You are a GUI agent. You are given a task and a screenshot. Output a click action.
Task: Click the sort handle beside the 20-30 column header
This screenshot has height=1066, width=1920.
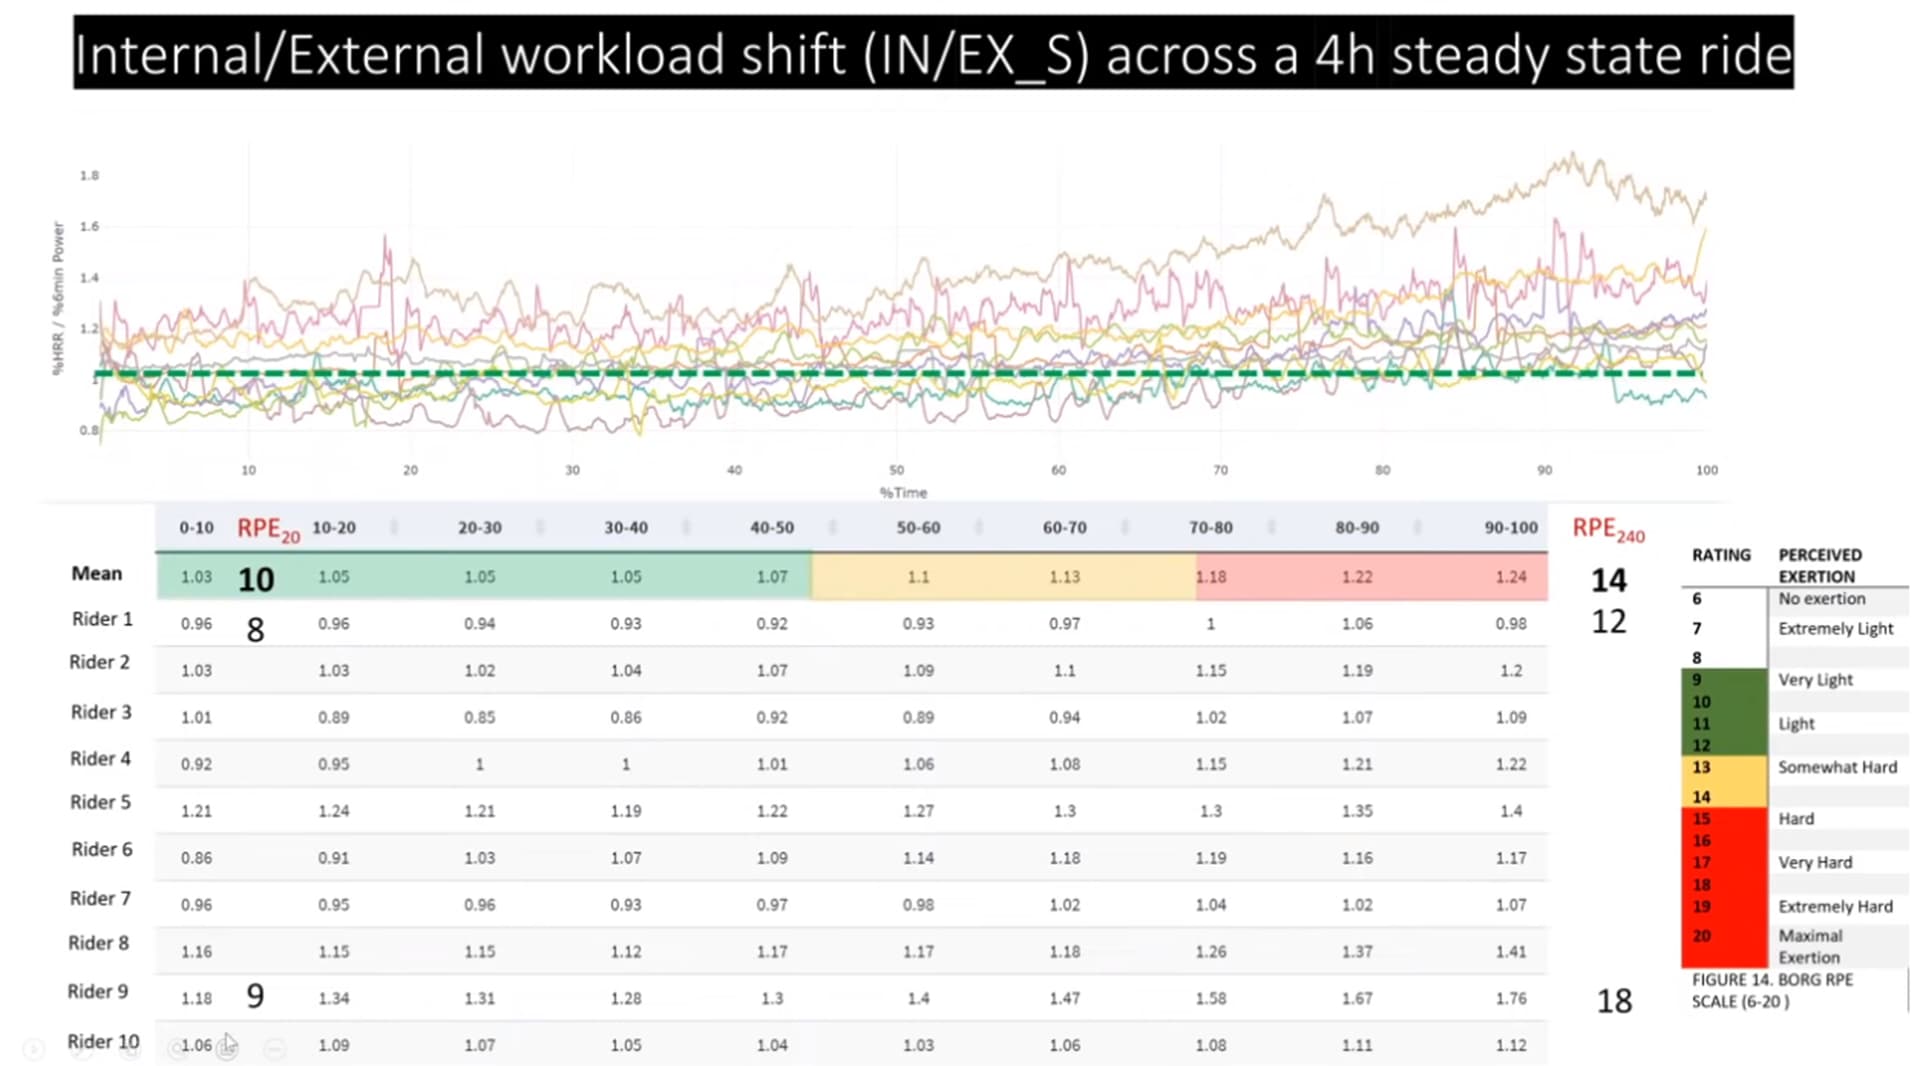[540, 527]
